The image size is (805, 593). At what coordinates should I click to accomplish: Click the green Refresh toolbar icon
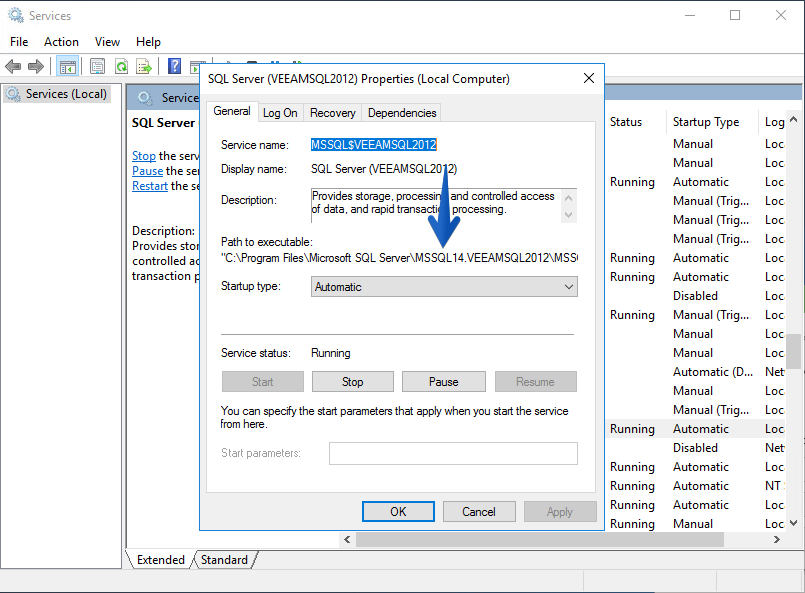click(x=122, y=66)
